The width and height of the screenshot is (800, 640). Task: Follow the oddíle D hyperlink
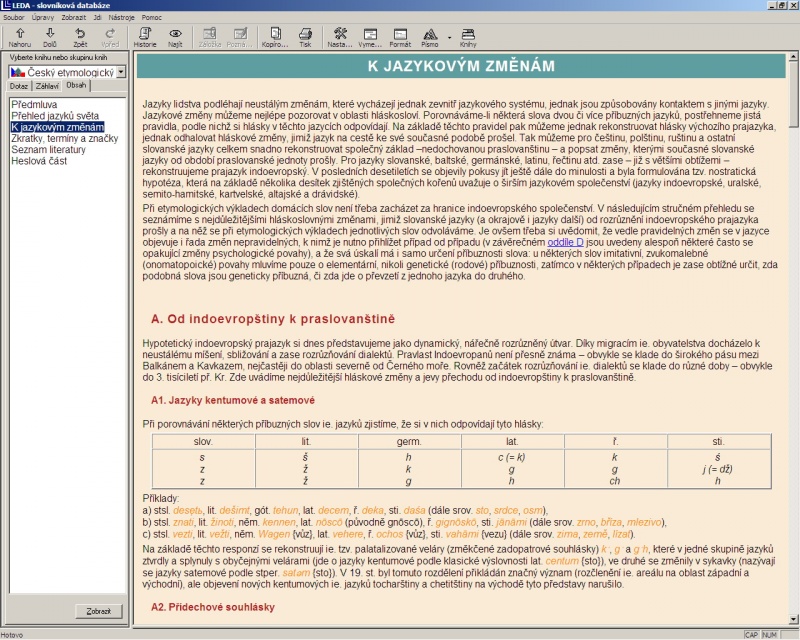pyautogui.click(x=565, y=242)
